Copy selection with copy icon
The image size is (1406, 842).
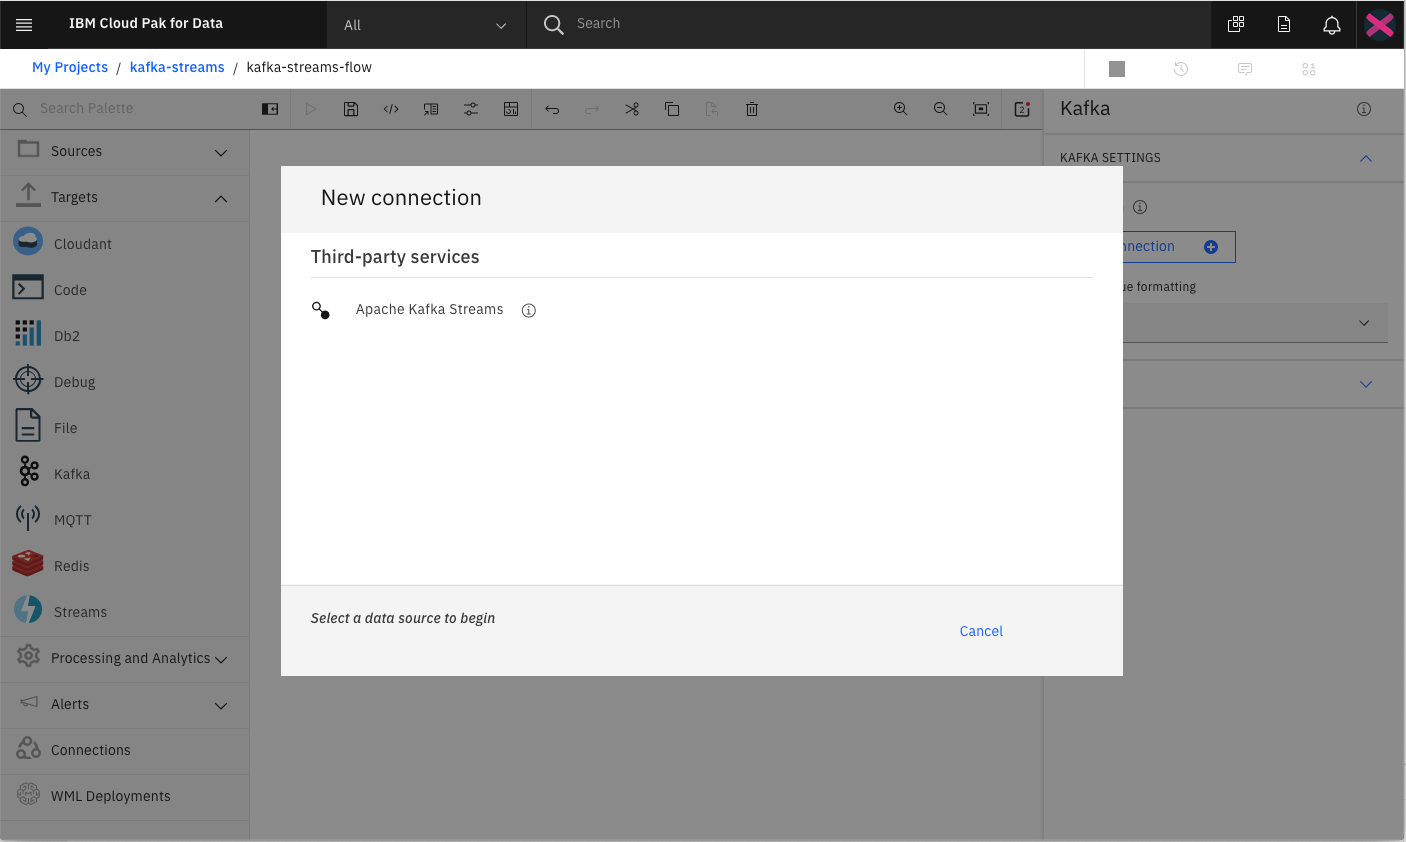tap(672, 109)
